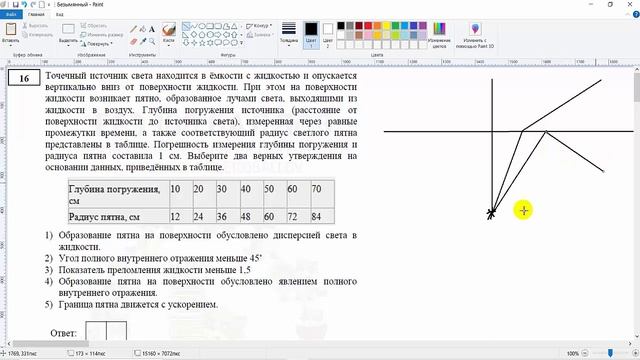Open the Rotate (Повернуть) dropdown

(x=96, y=44)
